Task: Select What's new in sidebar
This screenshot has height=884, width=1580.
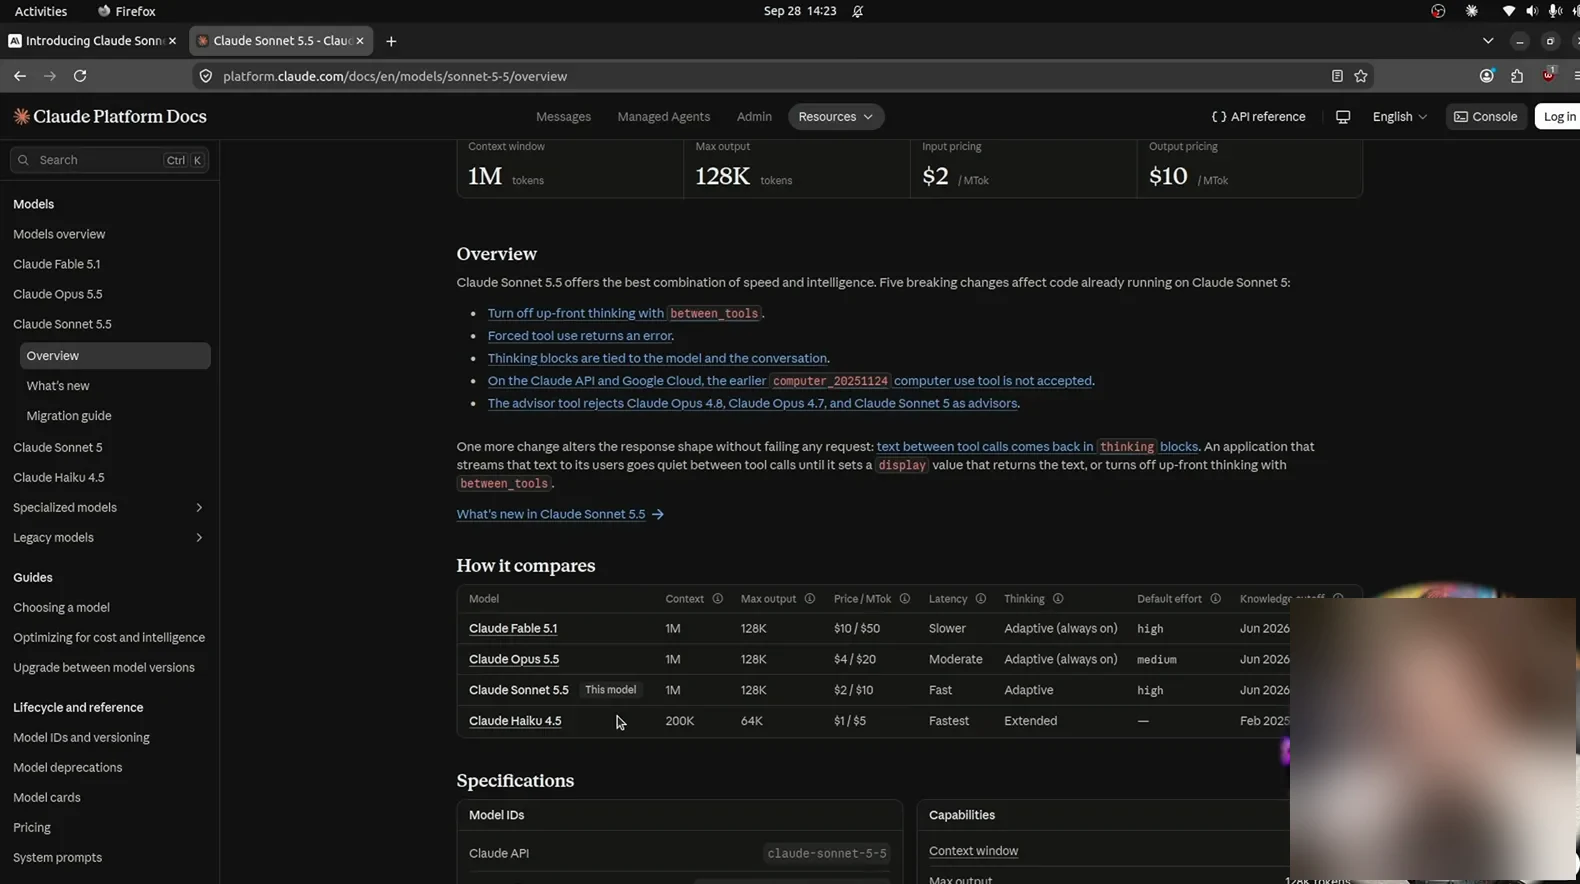Action: [58, 386]
